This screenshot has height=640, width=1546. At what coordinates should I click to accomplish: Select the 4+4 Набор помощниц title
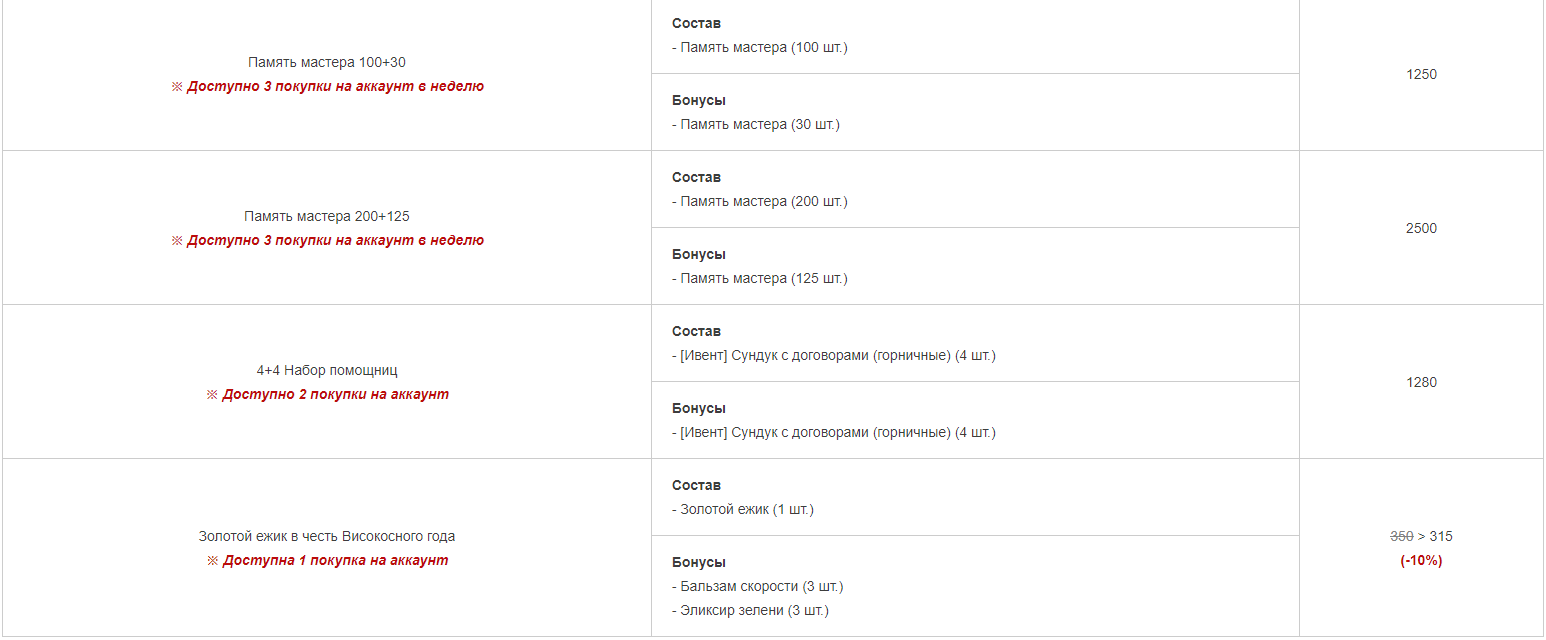pyautogui.click(x=327, y=370)
